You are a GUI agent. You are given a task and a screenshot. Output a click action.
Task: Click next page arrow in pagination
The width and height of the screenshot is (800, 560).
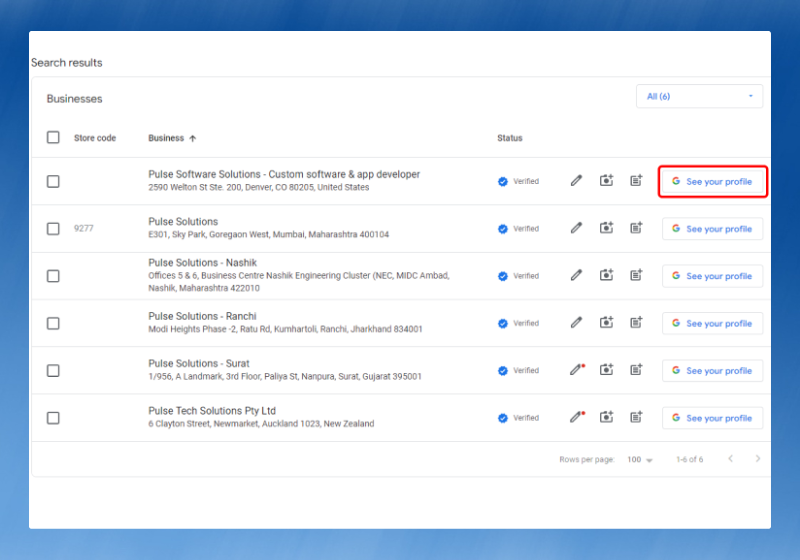(758, 459)
